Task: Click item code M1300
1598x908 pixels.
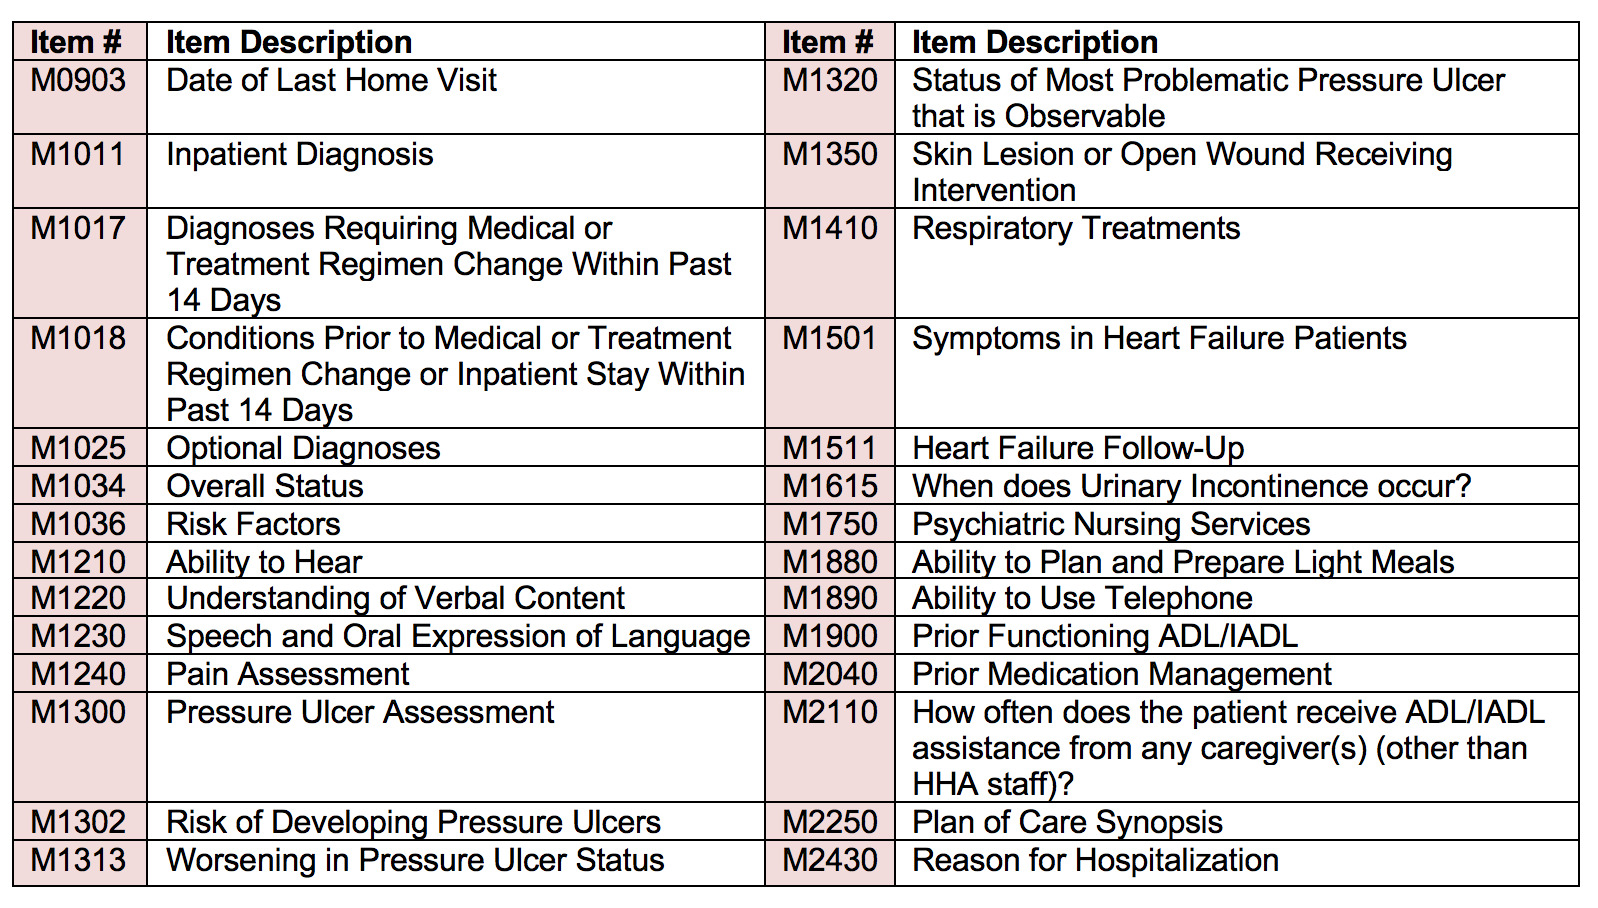Action: [x=78, y=712]
